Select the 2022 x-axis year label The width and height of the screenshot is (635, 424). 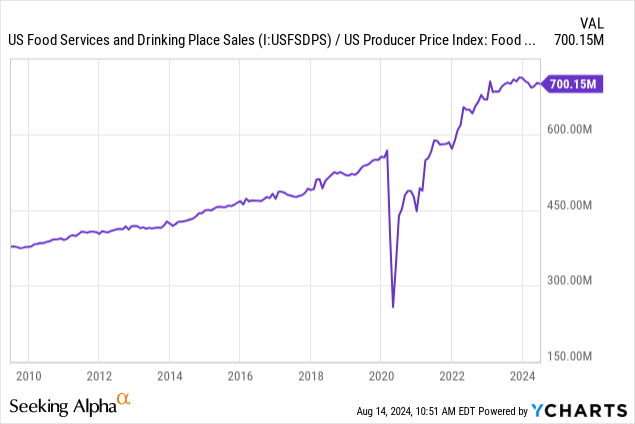[451, 376]
